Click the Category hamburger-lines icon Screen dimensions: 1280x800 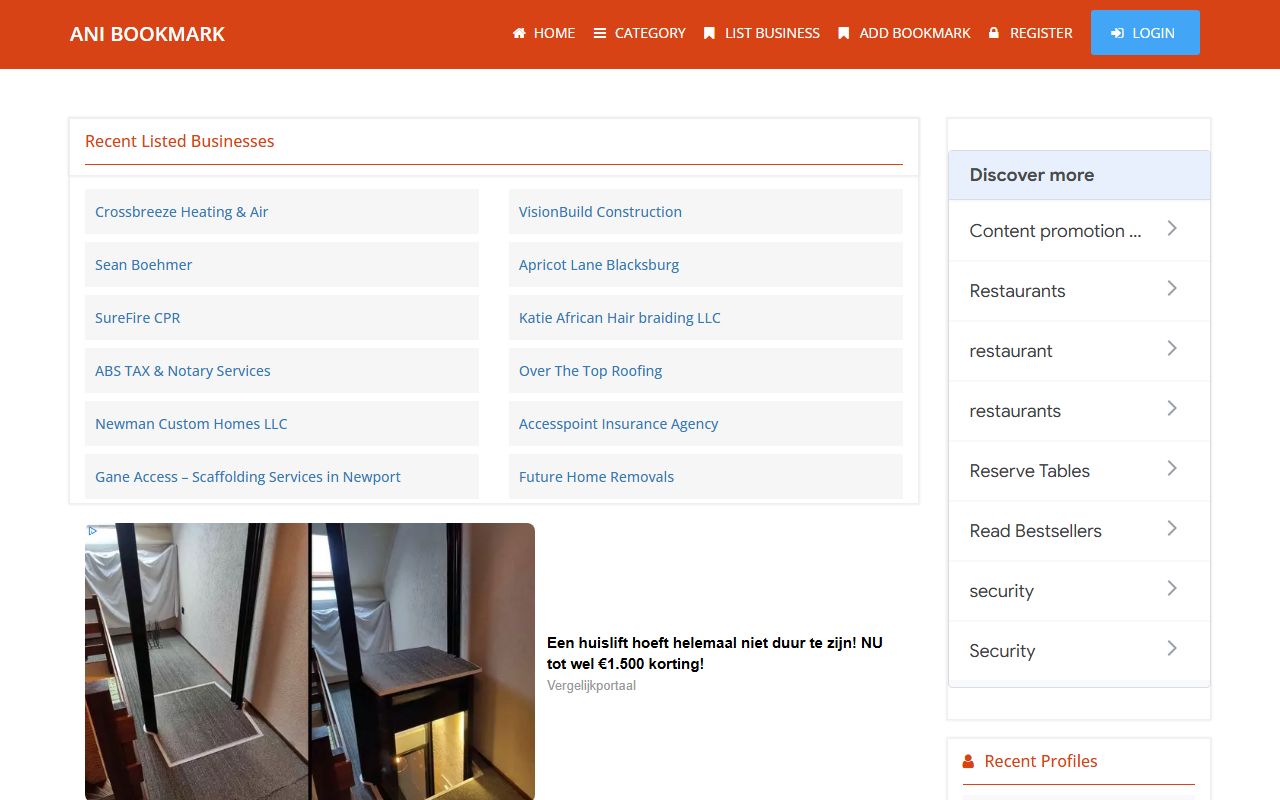(600, 33)
